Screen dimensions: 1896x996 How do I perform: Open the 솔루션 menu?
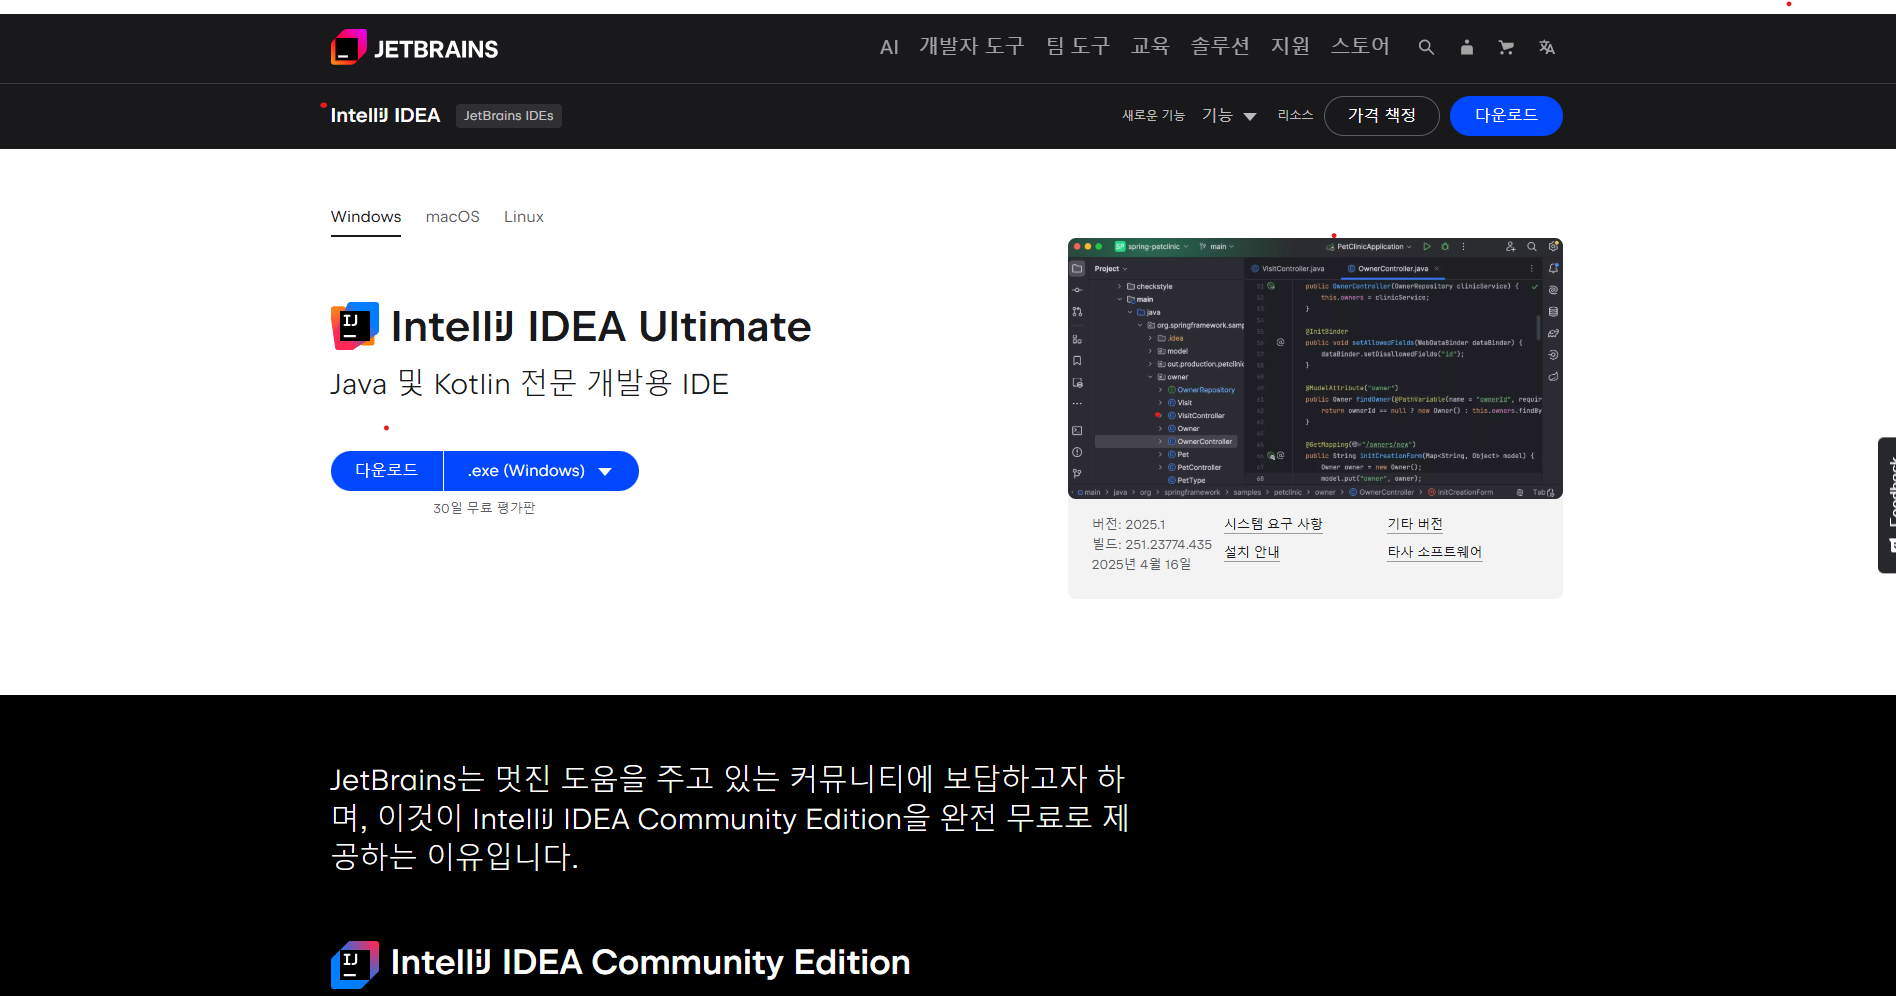tap(1220, 47)
